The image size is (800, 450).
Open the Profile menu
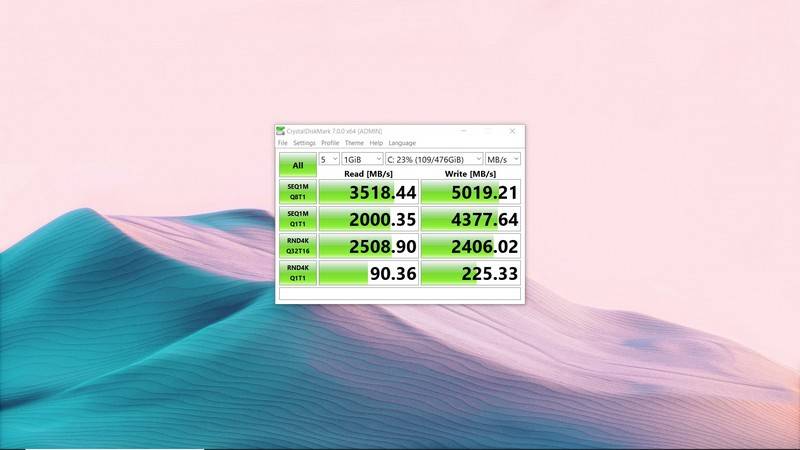(330, 143)
